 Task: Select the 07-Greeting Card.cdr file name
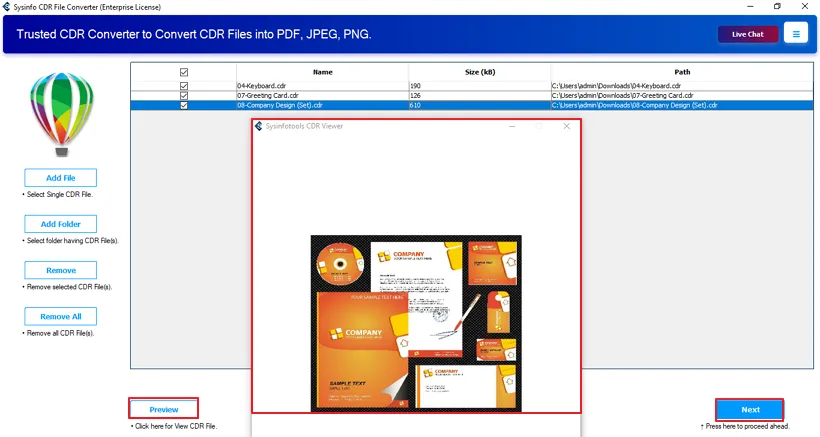click(268, 96)
